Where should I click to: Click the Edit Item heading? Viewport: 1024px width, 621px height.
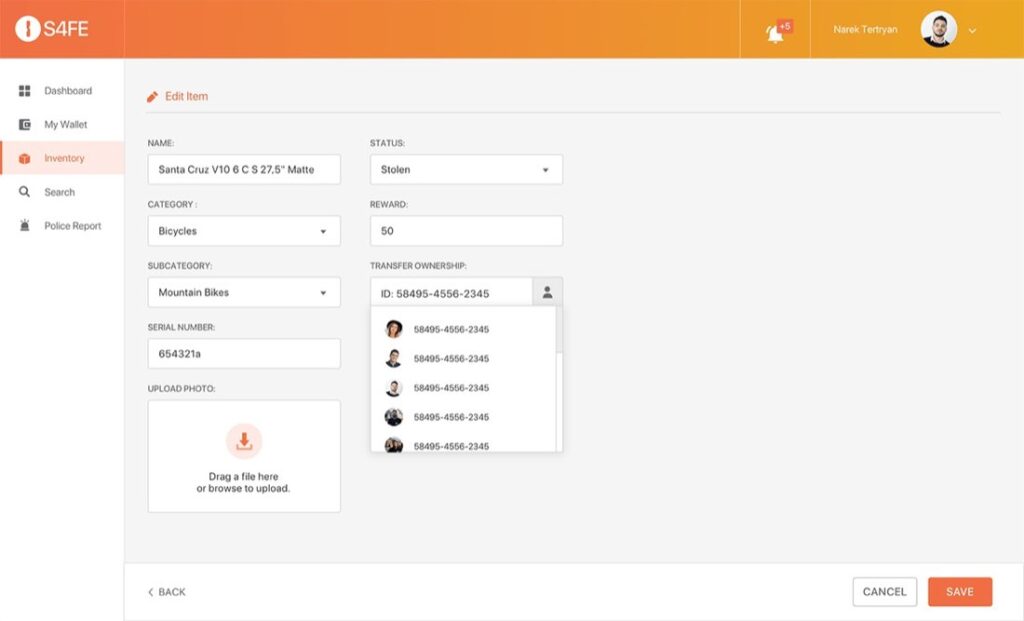click(x=186, y=96)
